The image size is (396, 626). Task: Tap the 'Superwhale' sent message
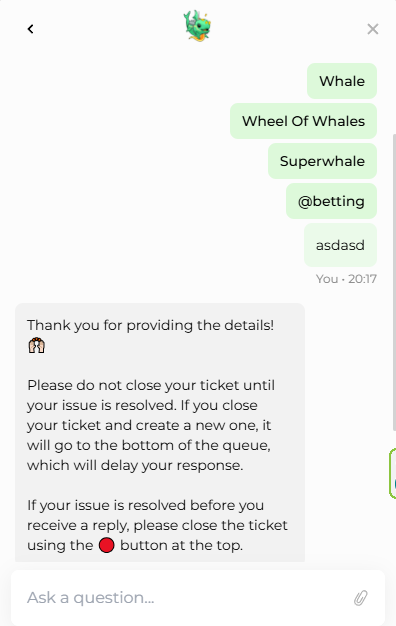(x=322, y=161)
